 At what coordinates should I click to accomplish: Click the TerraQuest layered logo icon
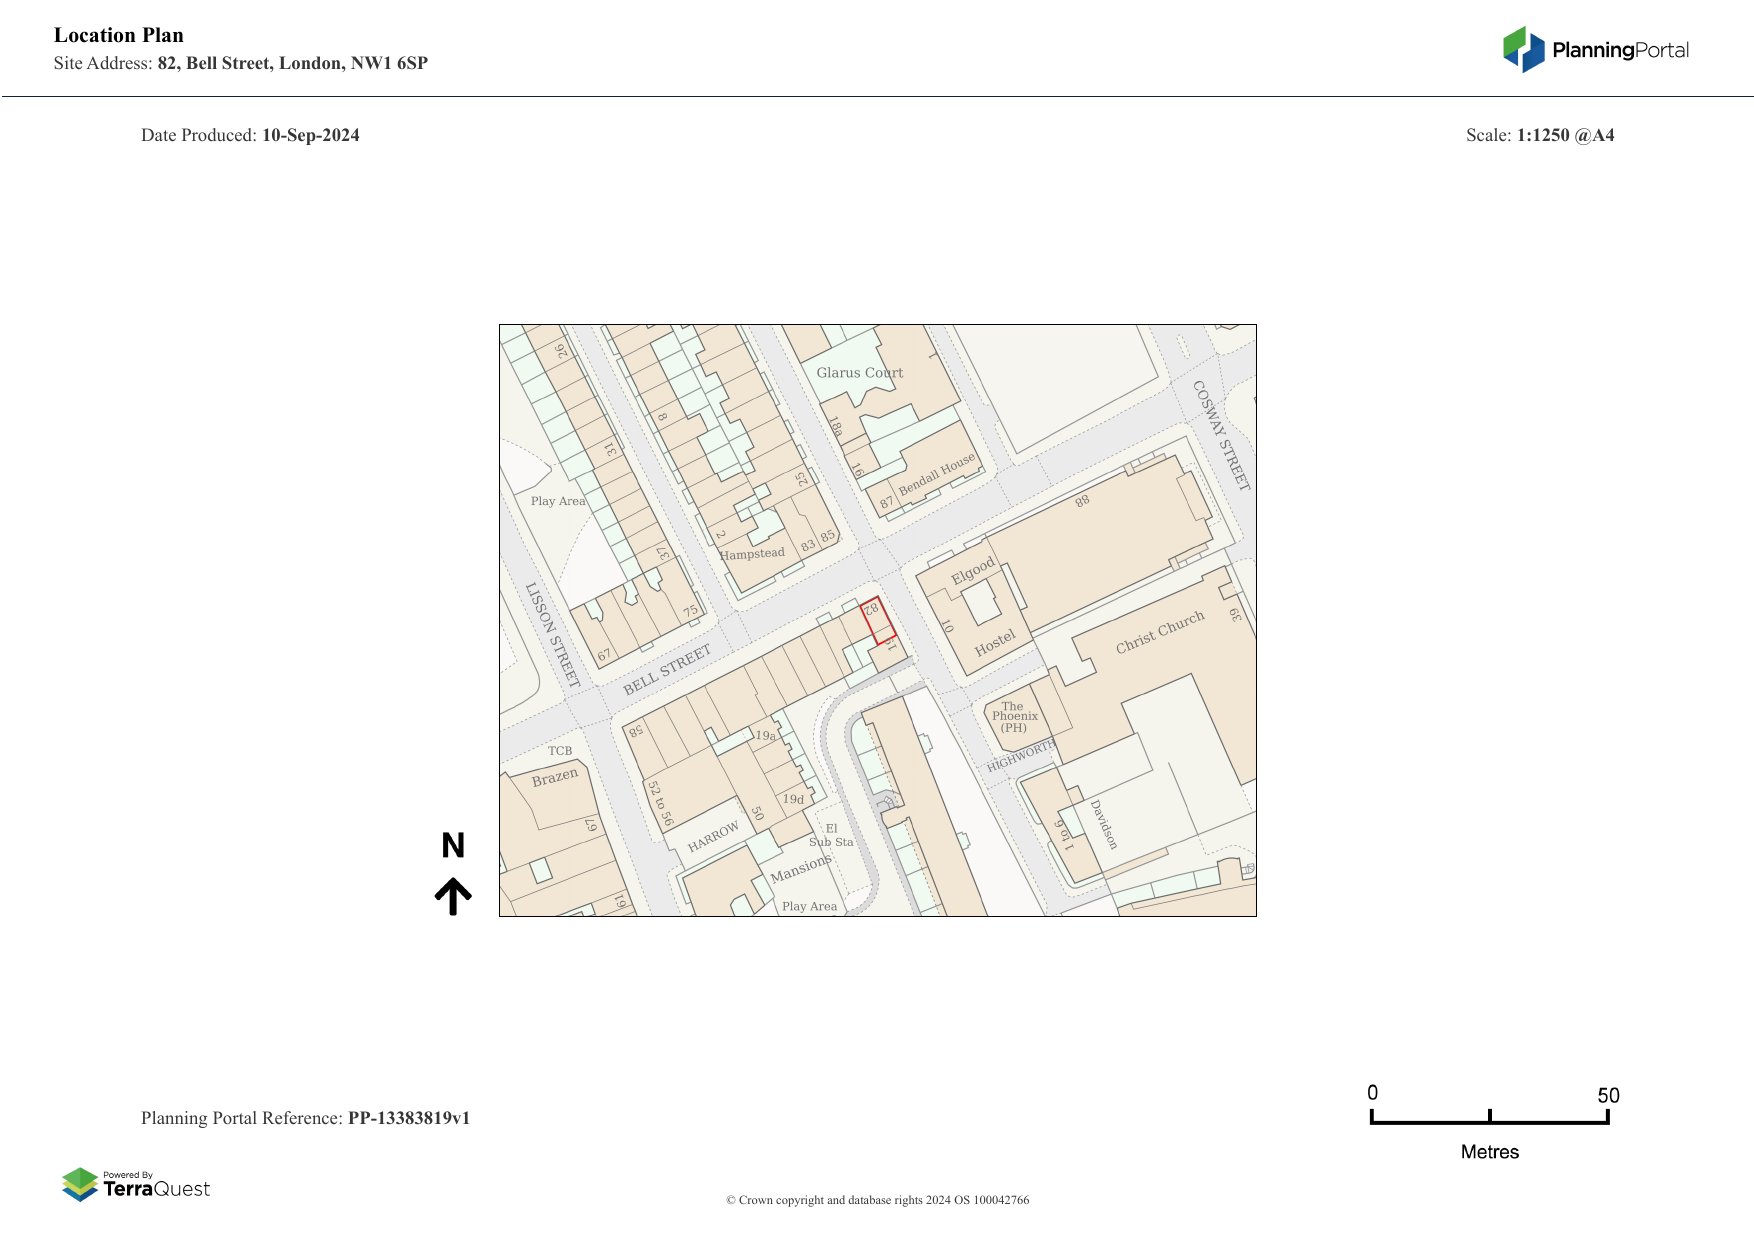click(80, 1184)
